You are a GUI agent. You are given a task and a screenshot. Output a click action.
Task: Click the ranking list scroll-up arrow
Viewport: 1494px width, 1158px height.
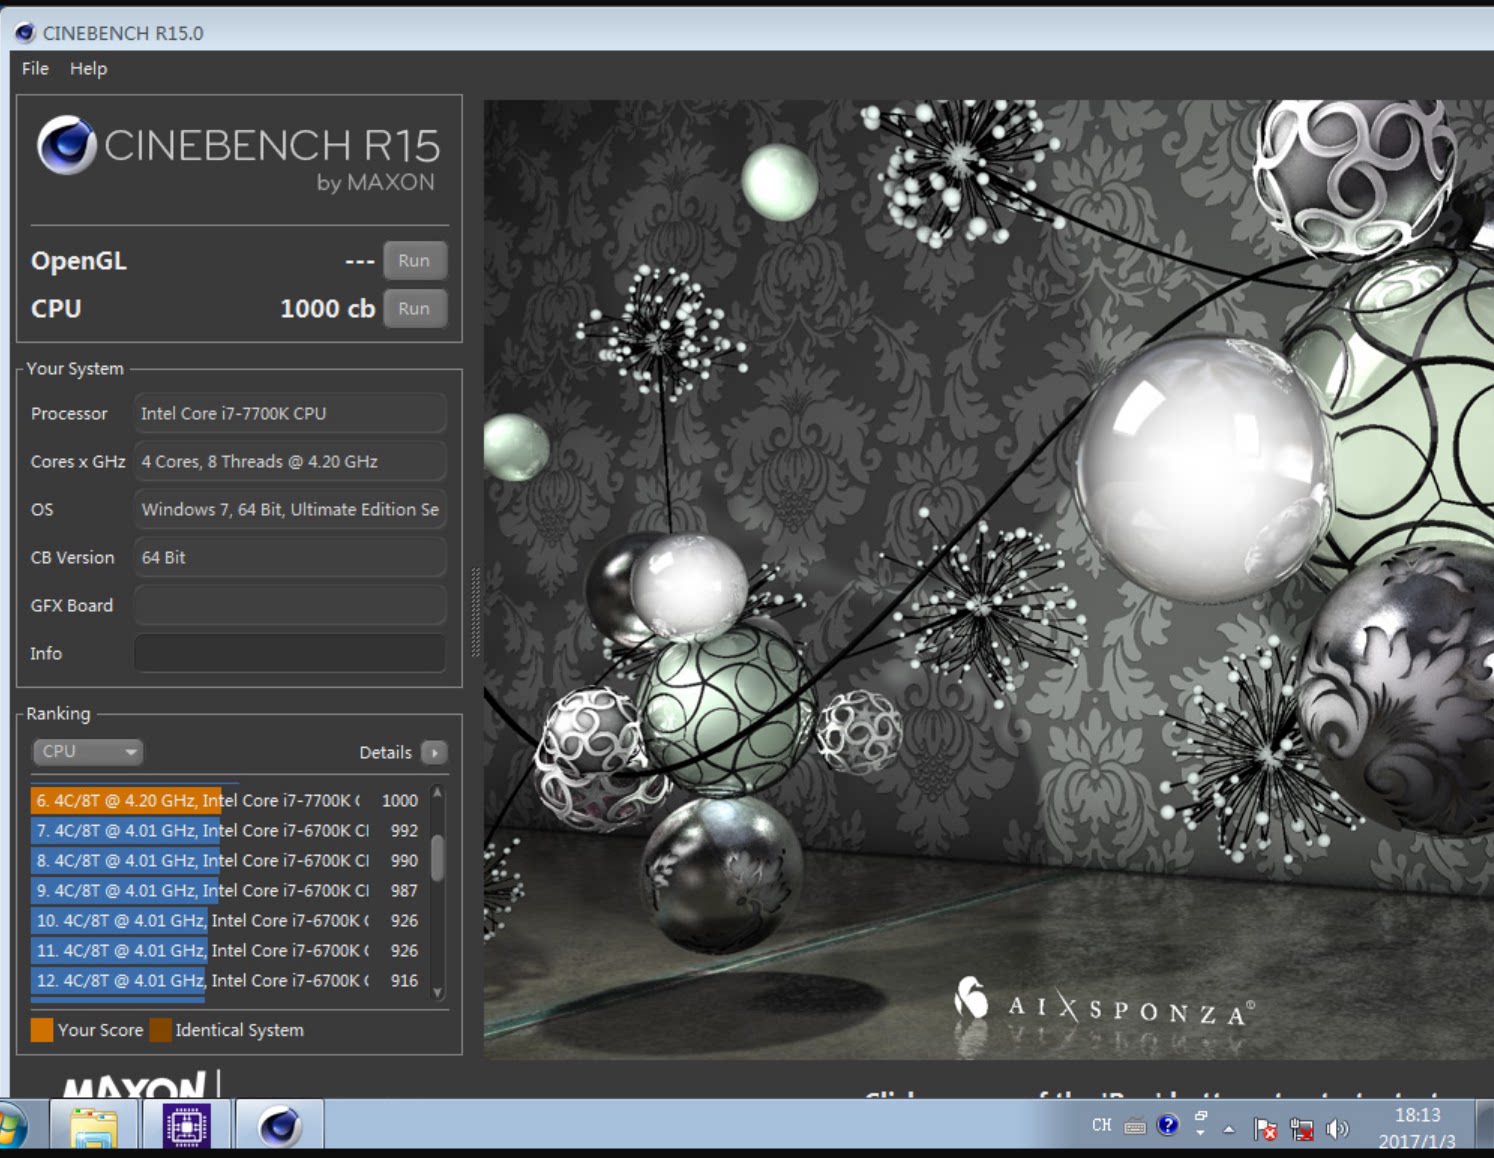pos(437,793)
